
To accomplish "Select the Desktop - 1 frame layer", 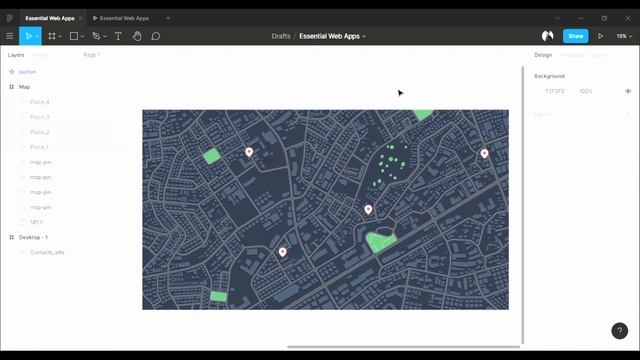I will click(x=33, y=237).
